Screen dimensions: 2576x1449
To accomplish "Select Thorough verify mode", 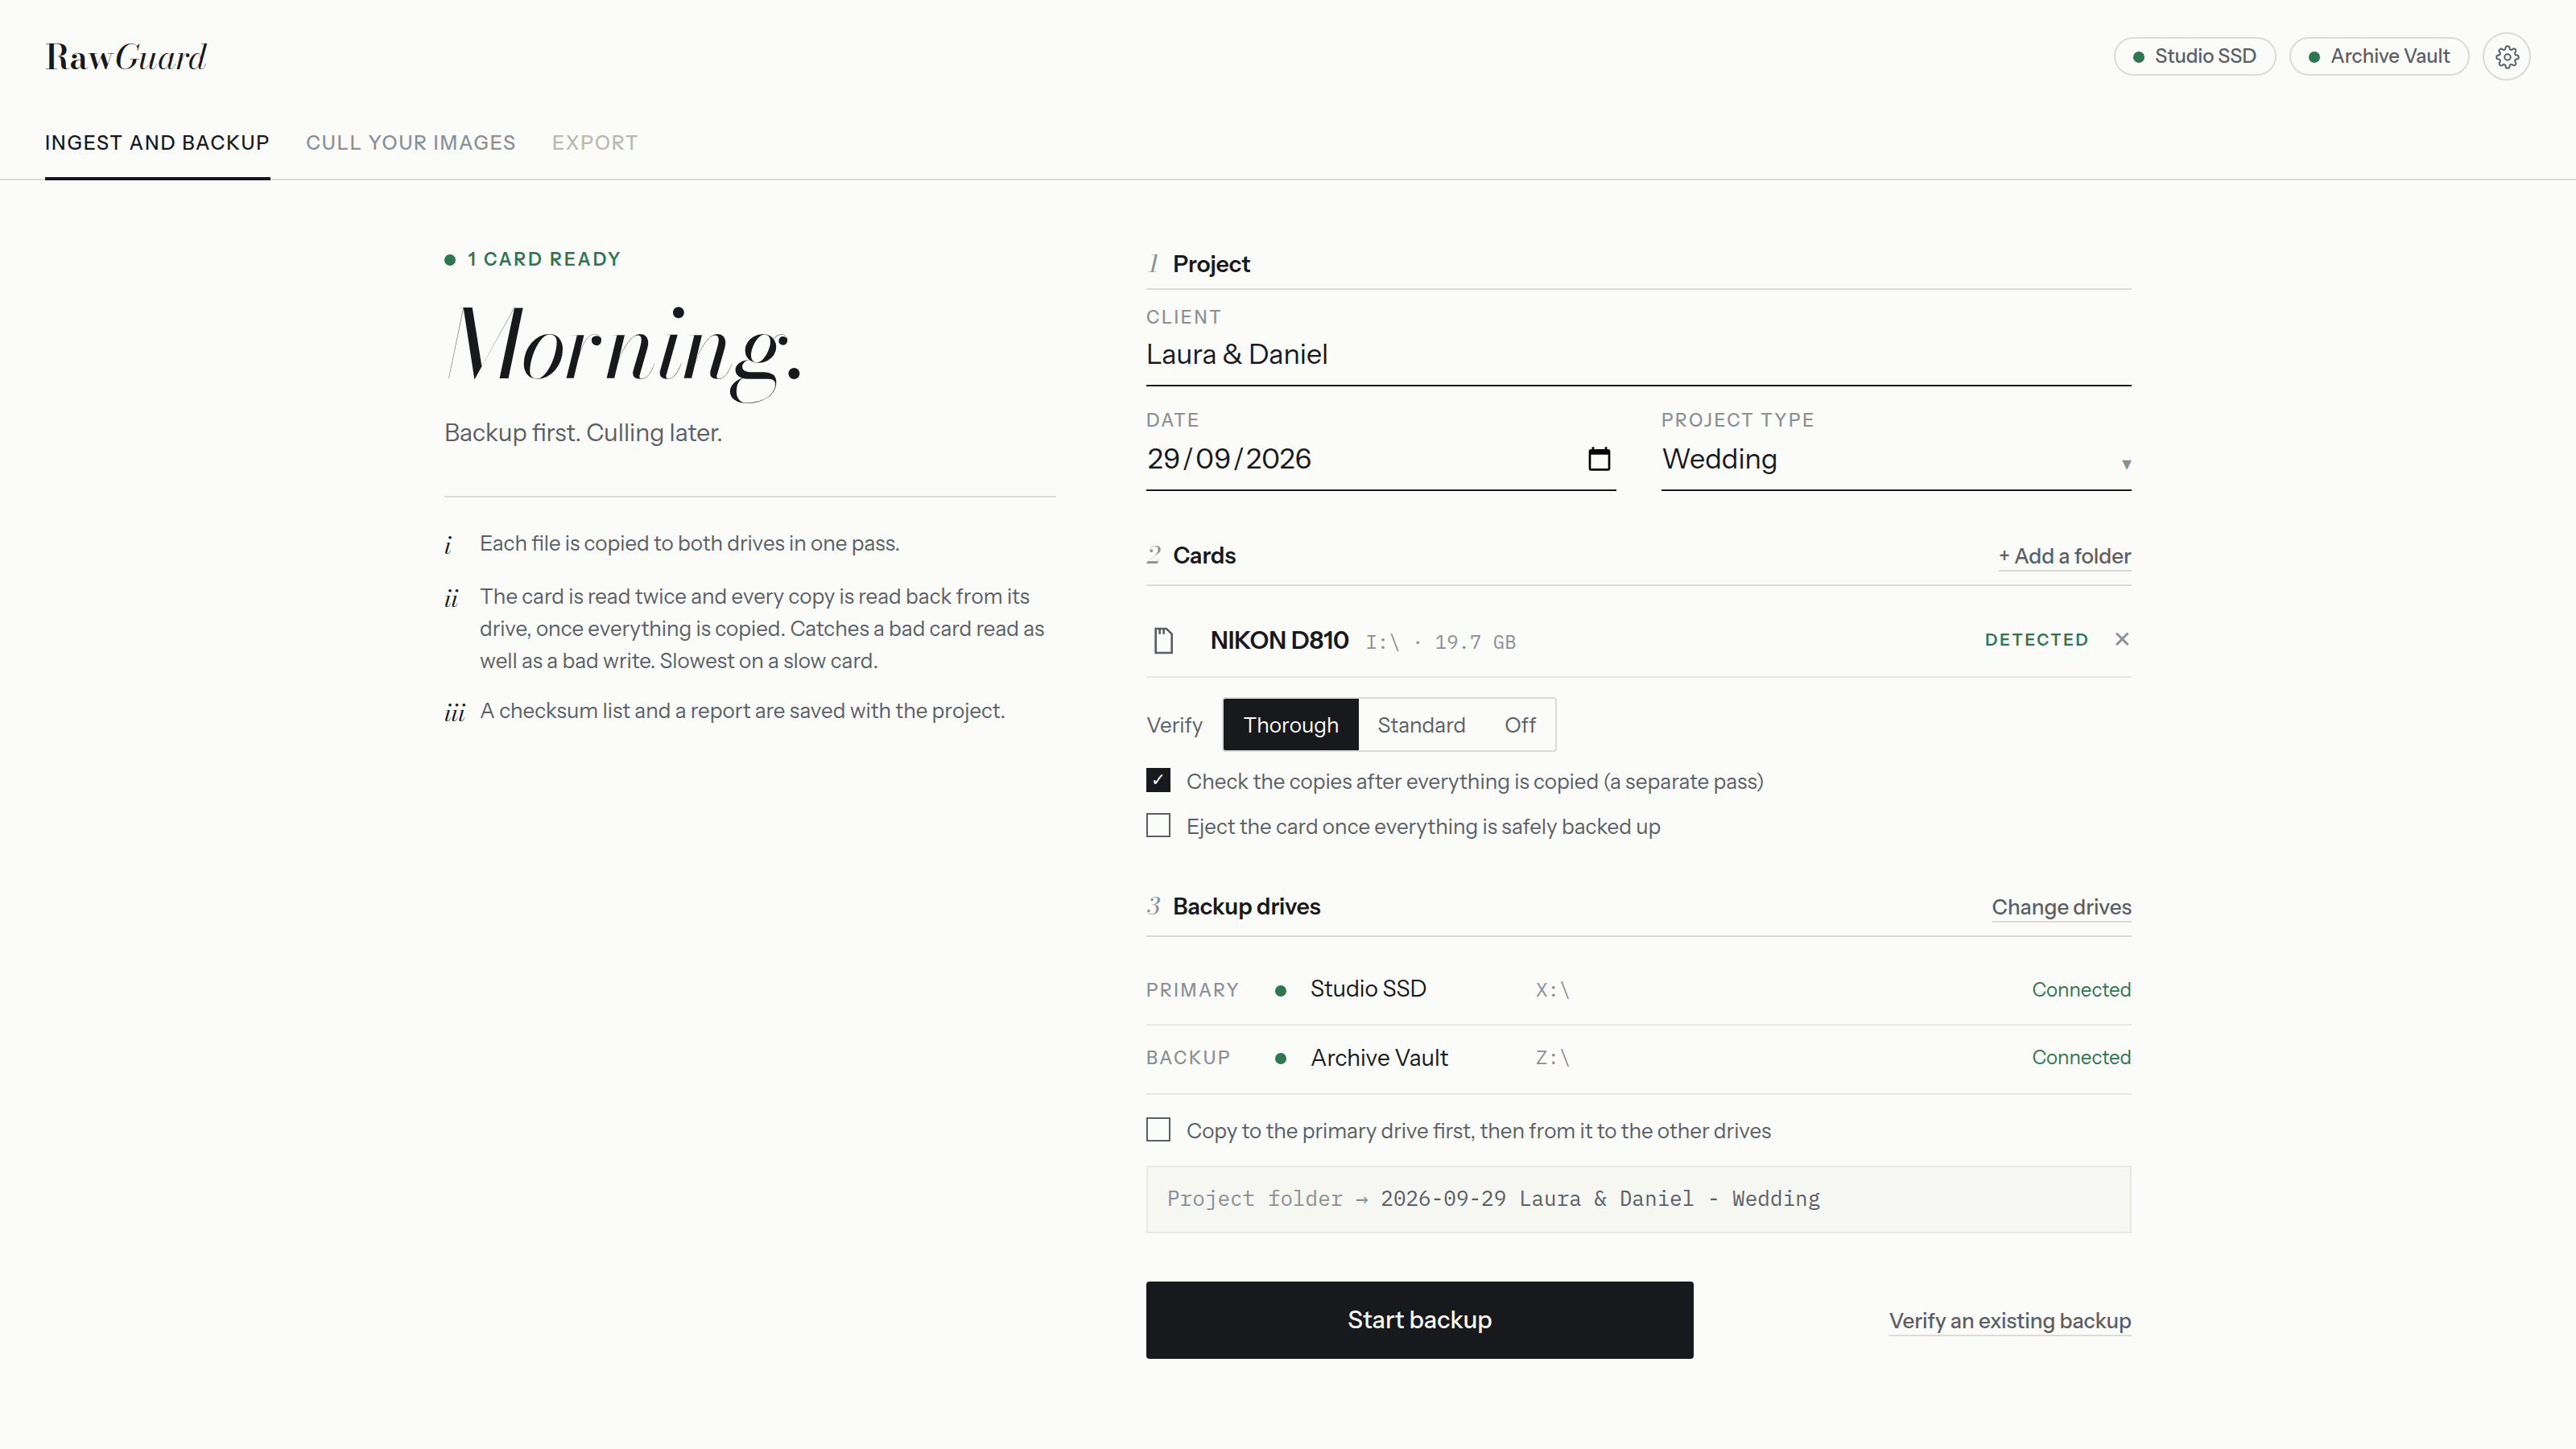I will (1290, 725).
